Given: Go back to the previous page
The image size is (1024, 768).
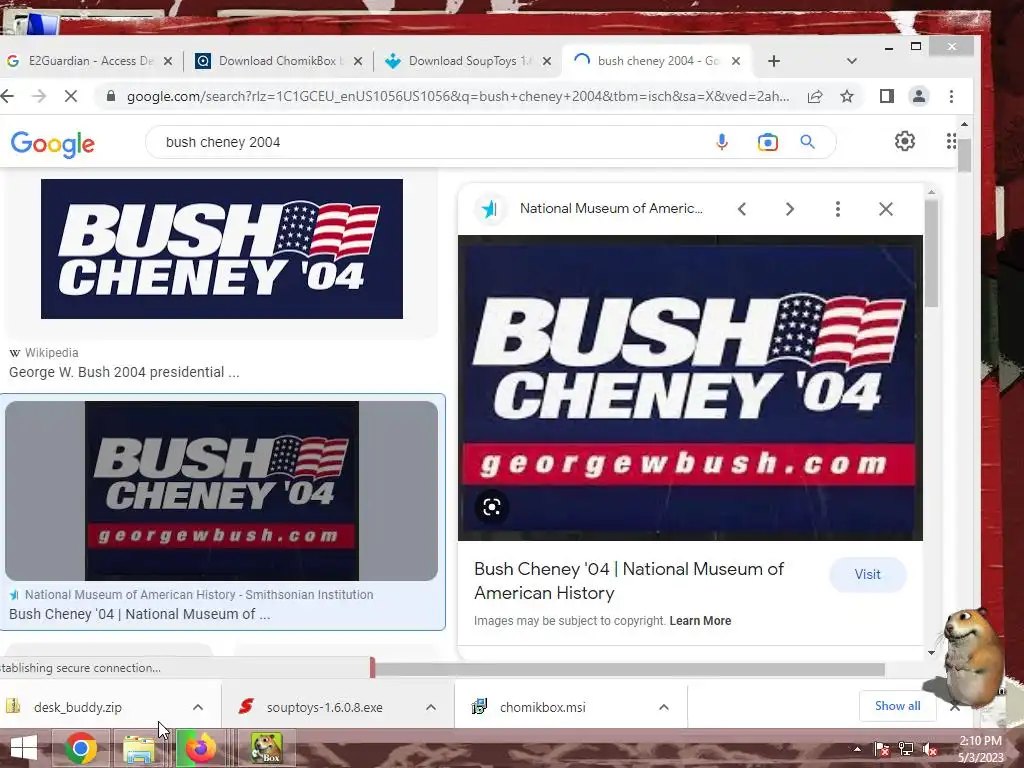Looking at the screenshot, I should click(7, 97).
